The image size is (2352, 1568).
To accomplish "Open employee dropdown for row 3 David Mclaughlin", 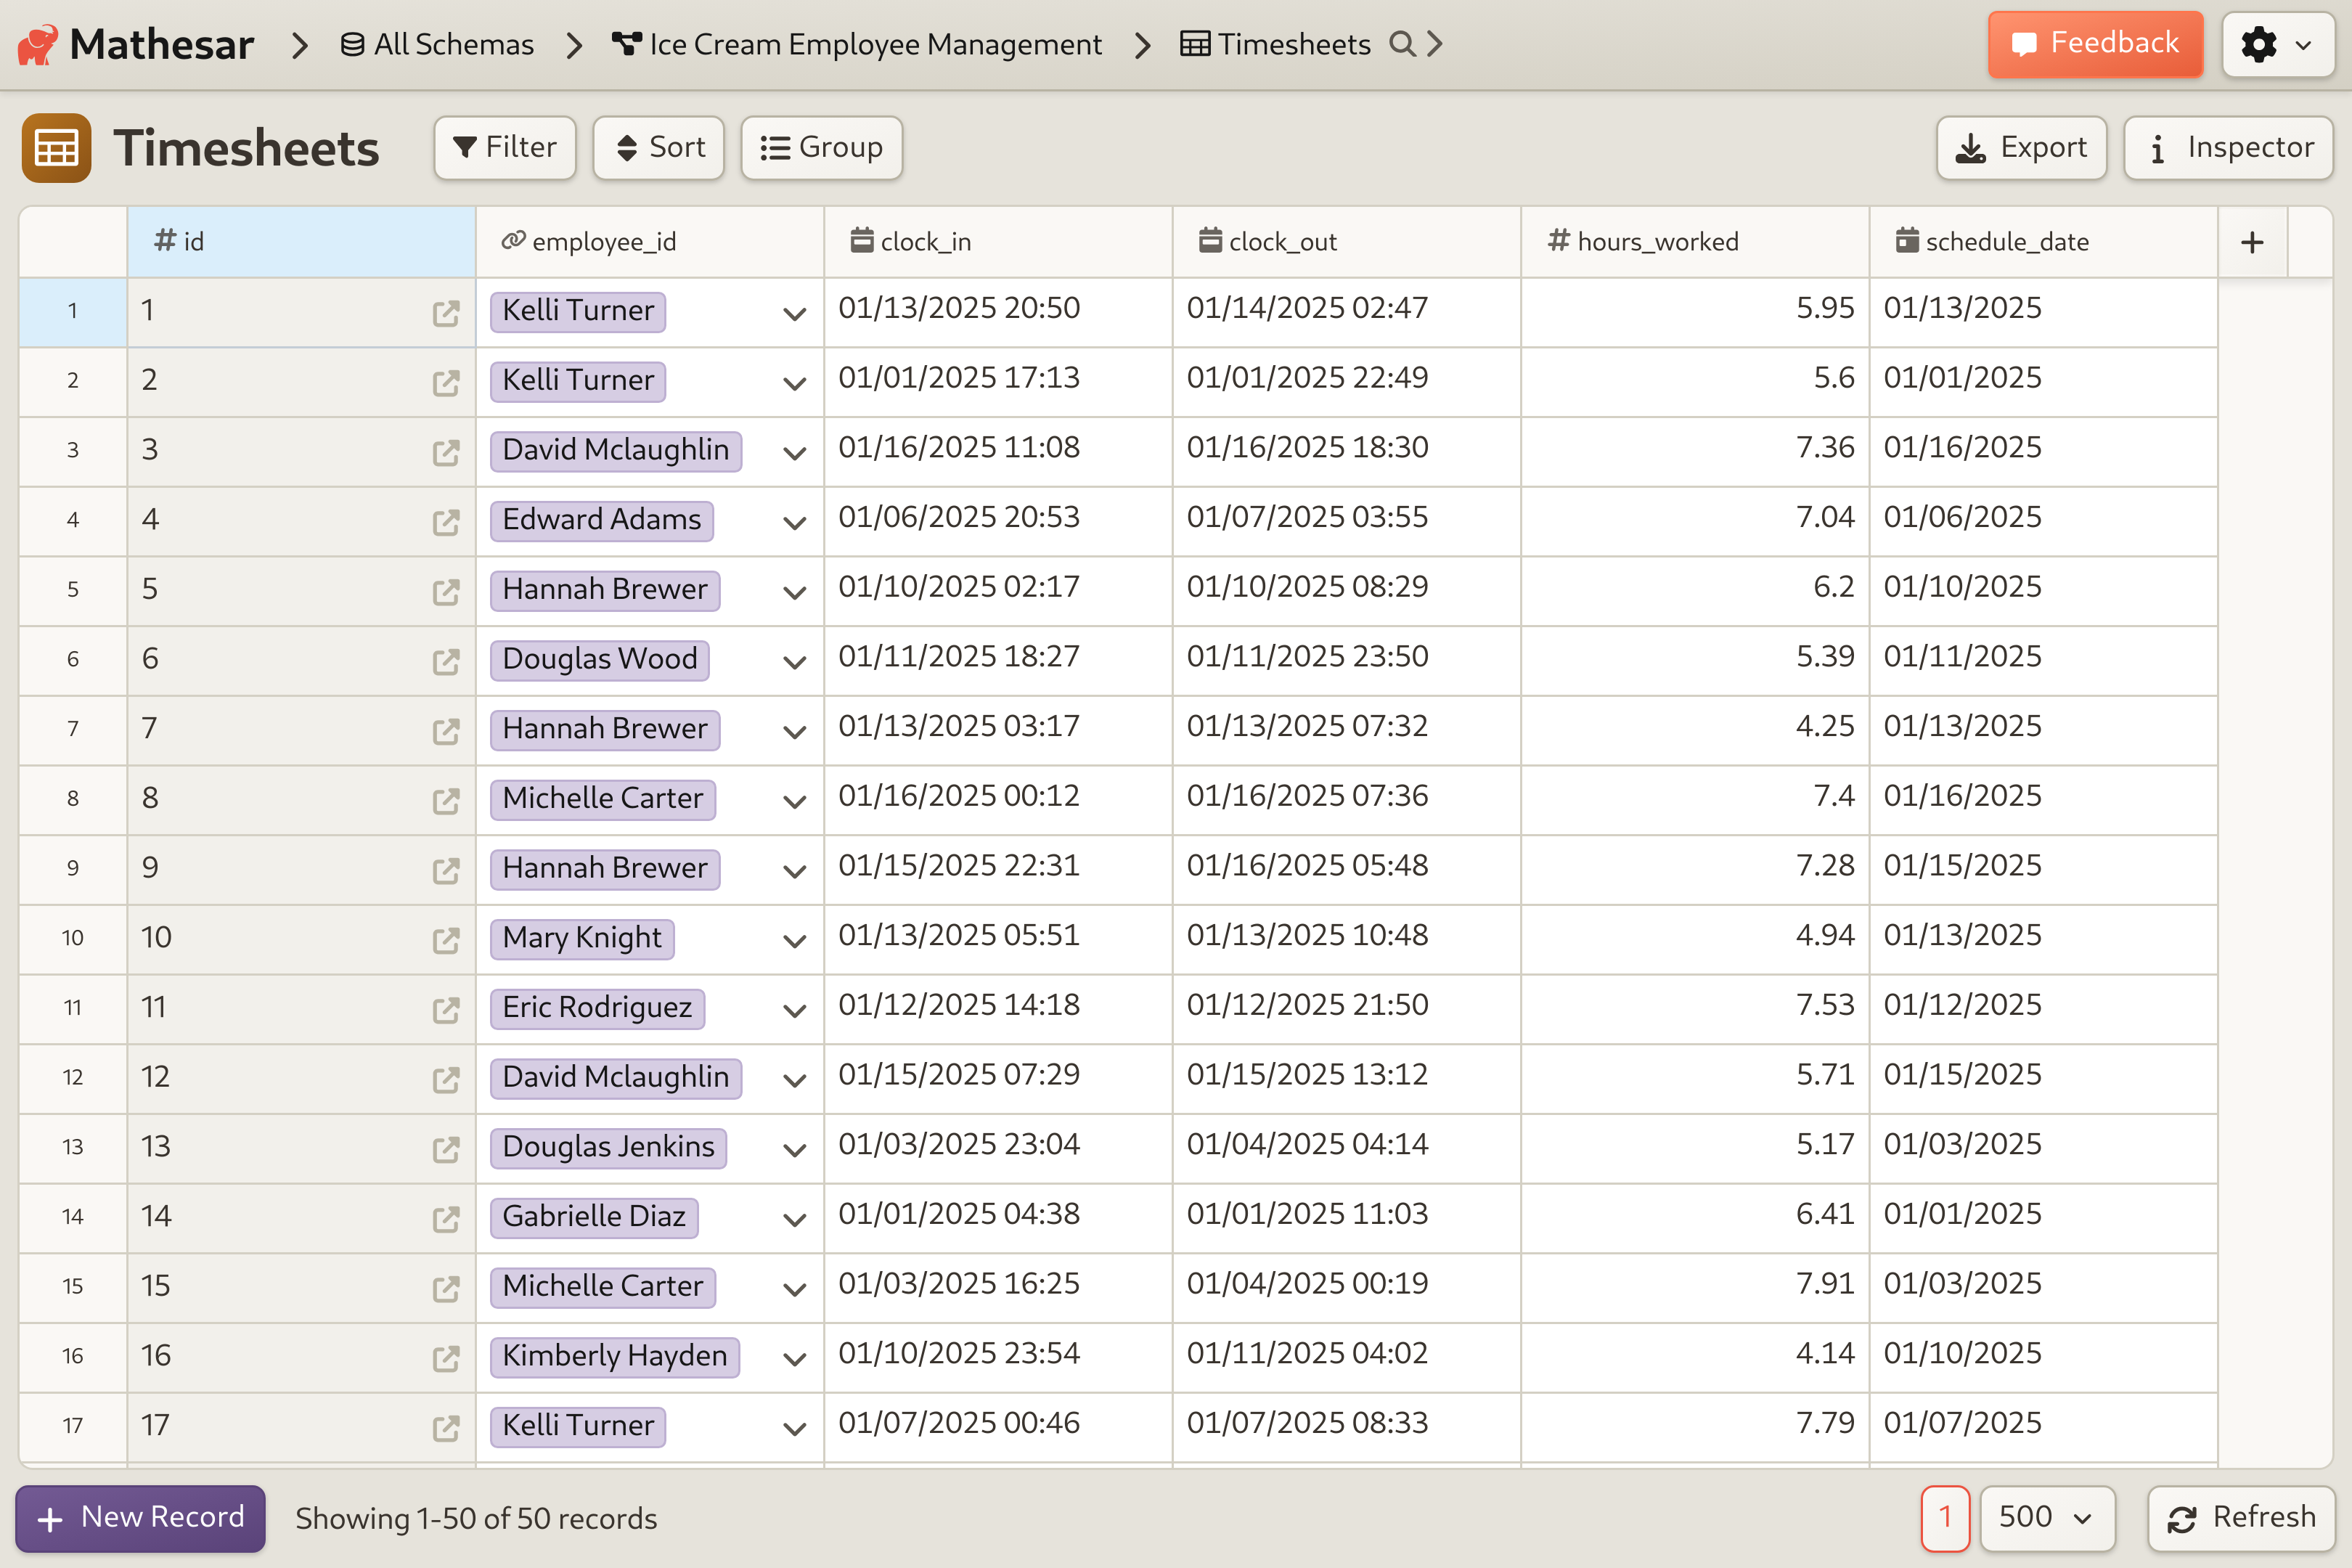I will (794, 453).
